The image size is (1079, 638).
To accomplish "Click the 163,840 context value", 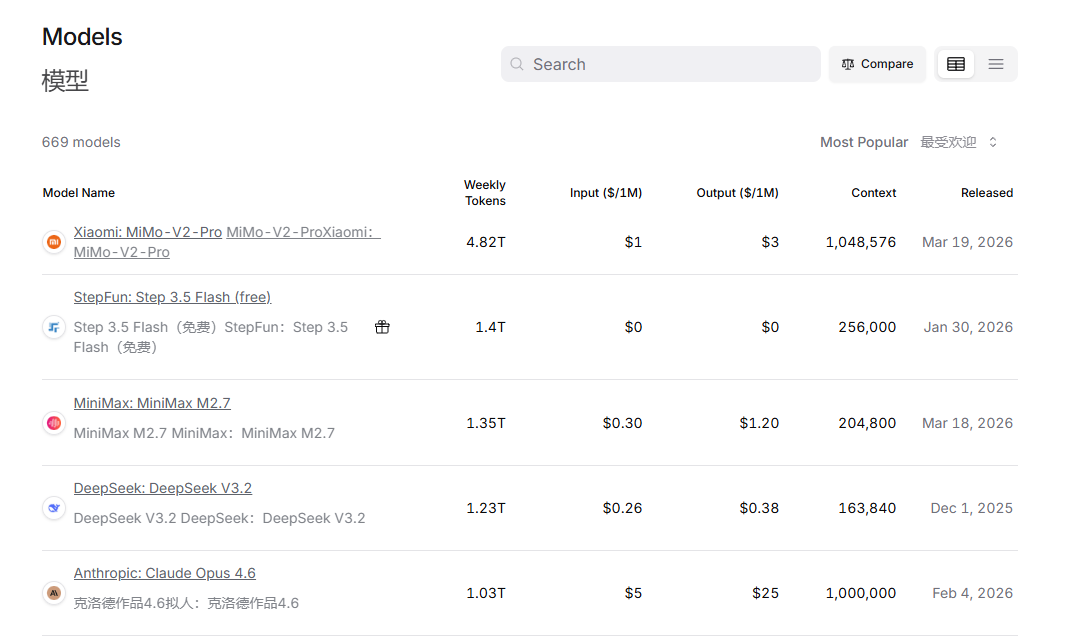I will (867, 508).
